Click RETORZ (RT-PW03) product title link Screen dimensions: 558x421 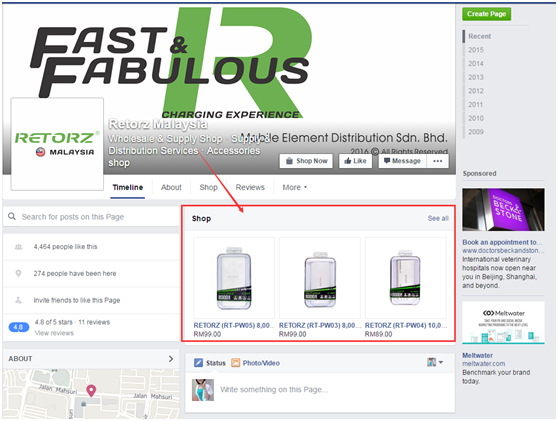click(x=320, y=325)
